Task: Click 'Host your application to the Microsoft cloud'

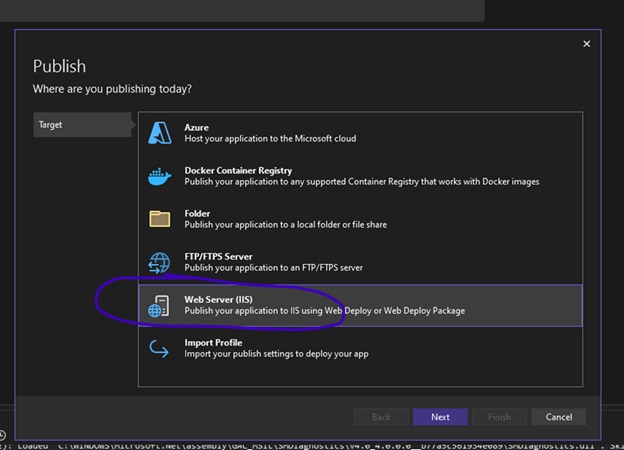Action: (270, 138)
